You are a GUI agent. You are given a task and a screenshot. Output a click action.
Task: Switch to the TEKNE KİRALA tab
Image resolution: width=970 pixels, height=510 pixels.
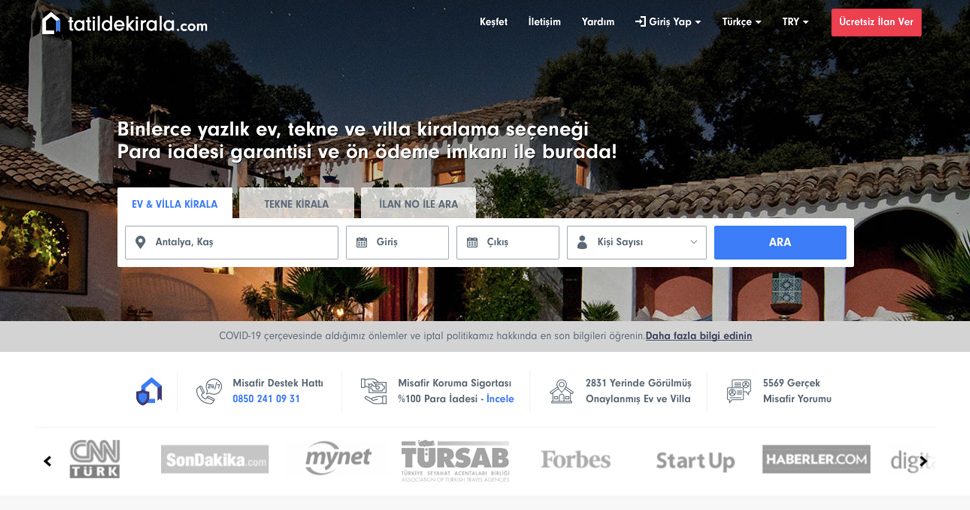(296, 204)
